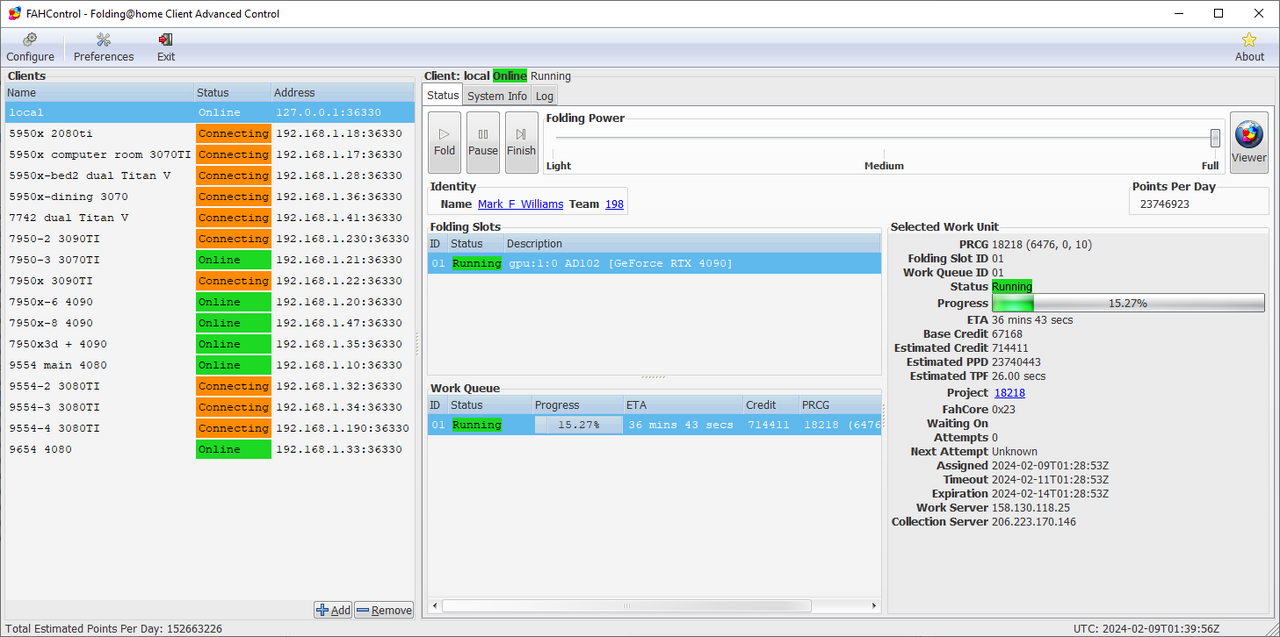
Task: Launch the protein Viewer
Action: click(1248, 141)
